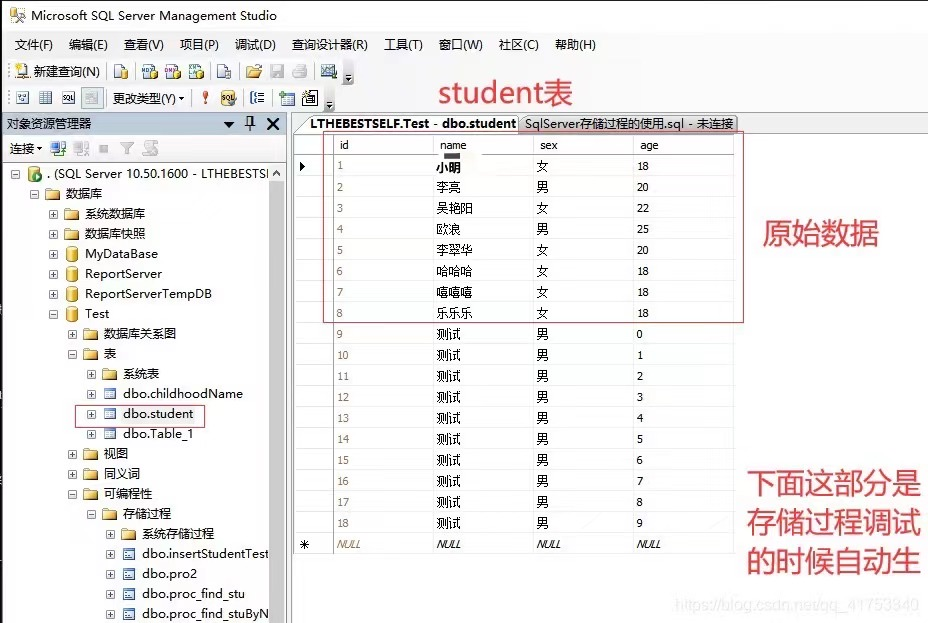Click the Add New Derived Table icon
Image resolution: width=928 pixels, height=623 pixels.
pyautogui.click(x=310, y=98)
